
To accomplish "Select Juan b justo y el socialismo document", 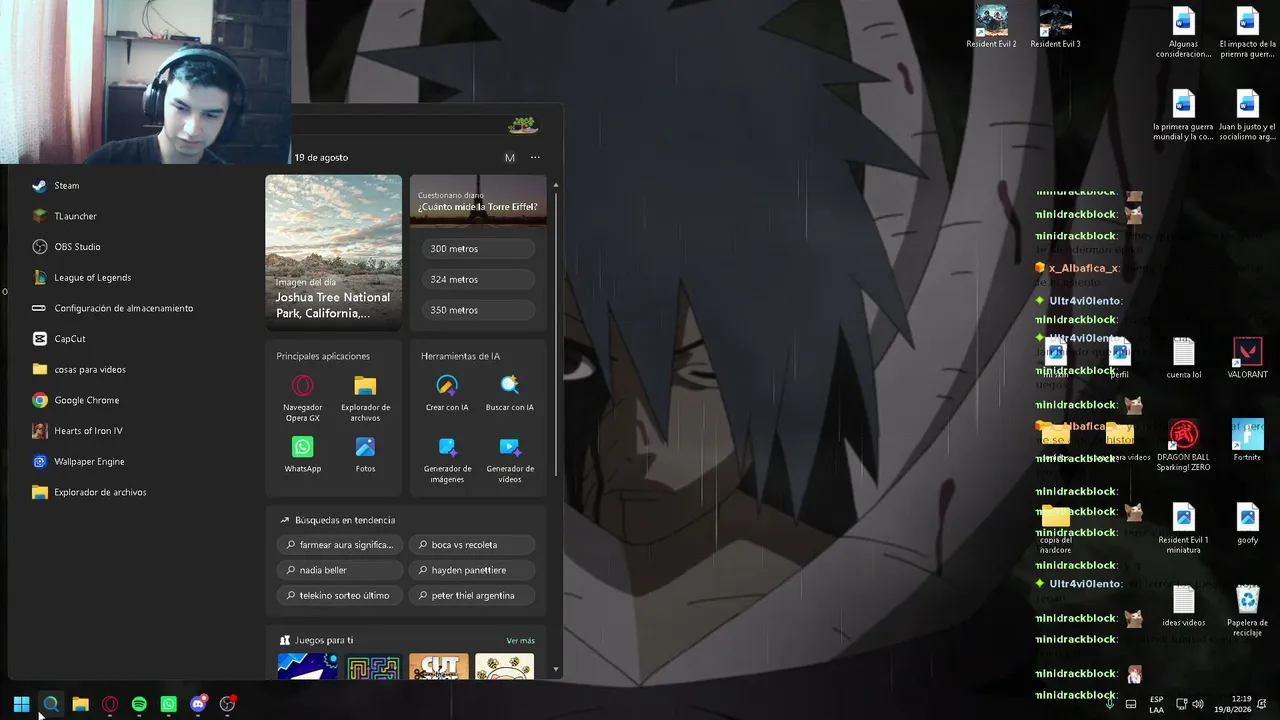I will pos(1247,116).
